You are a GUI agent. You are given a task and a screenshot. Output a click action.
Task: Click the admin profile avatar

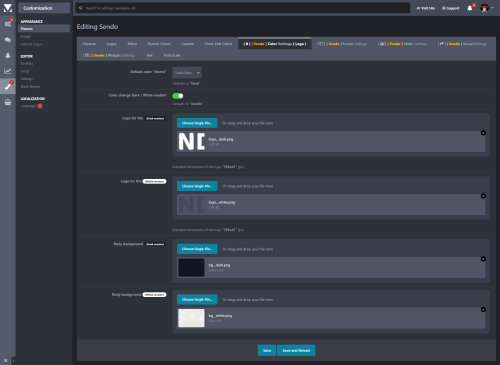pos(484,8)
